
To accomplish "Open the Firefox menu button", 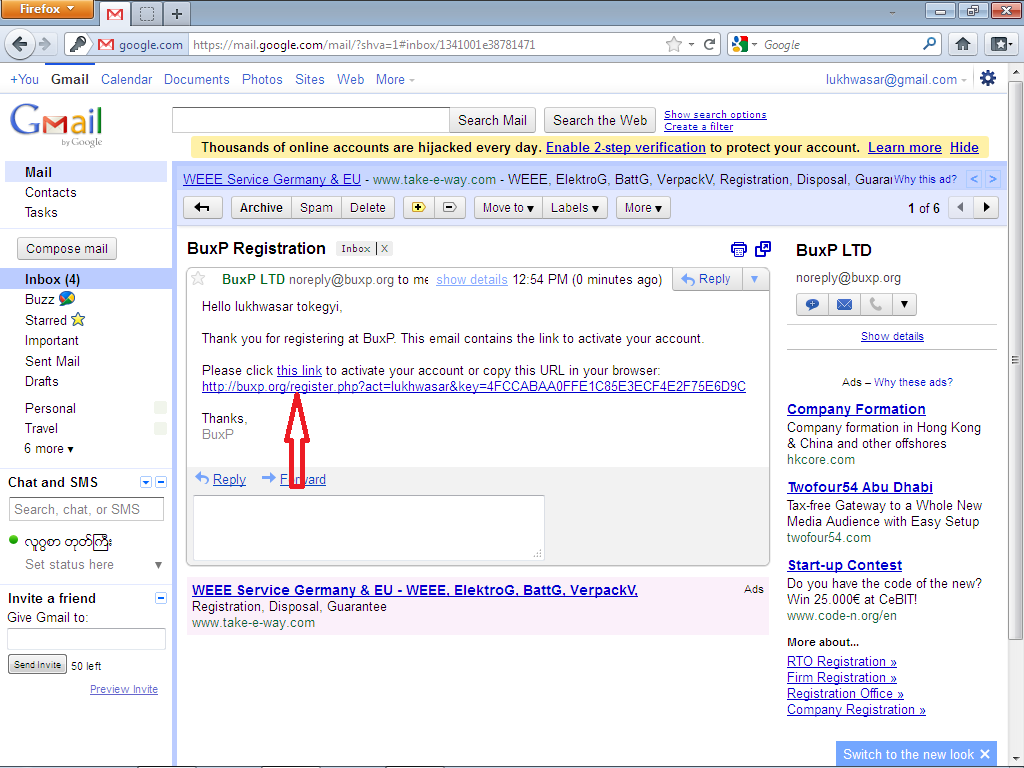I will coord(47,9).
